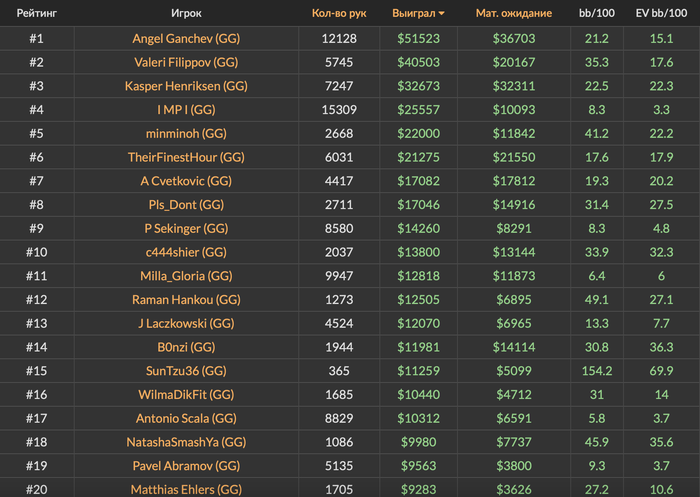Open minminoh (GG) player link
The height and width of the screenshot is (497, 700).
pyautogui.click(x=186, y=134)
